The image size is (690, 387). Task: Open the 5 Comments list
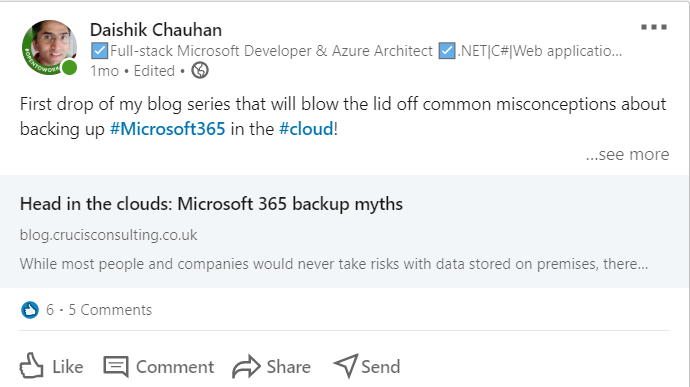[110, 310]
